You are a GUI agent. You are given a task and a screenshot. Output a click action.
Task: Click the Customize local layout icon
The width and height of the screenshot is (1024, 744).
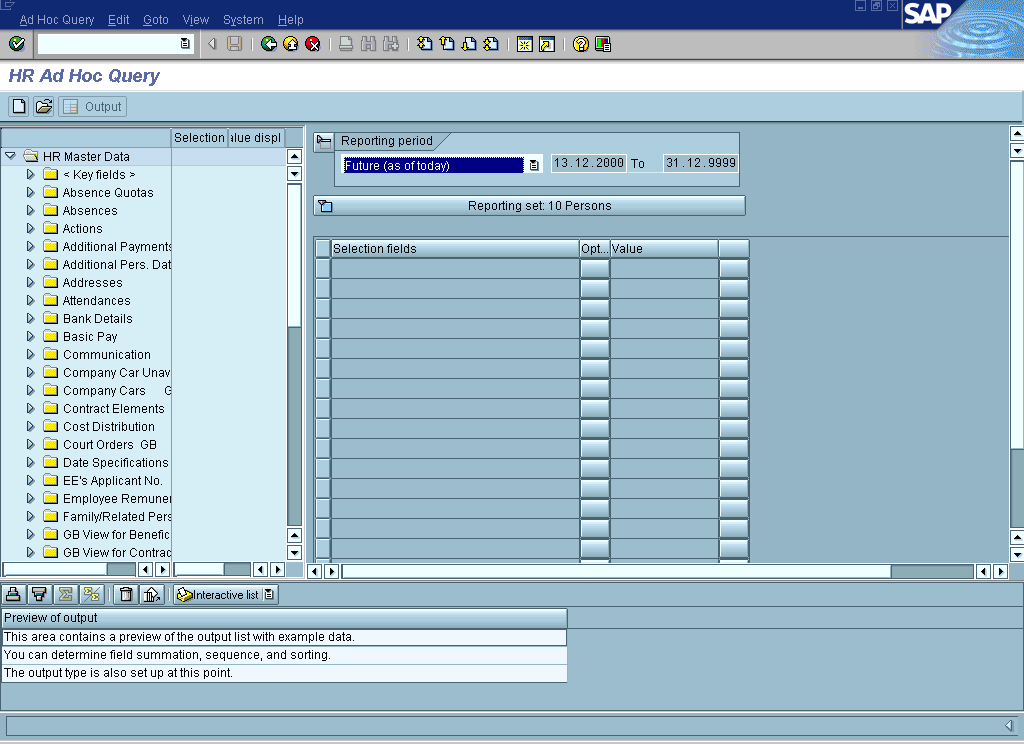click(603, 44)
